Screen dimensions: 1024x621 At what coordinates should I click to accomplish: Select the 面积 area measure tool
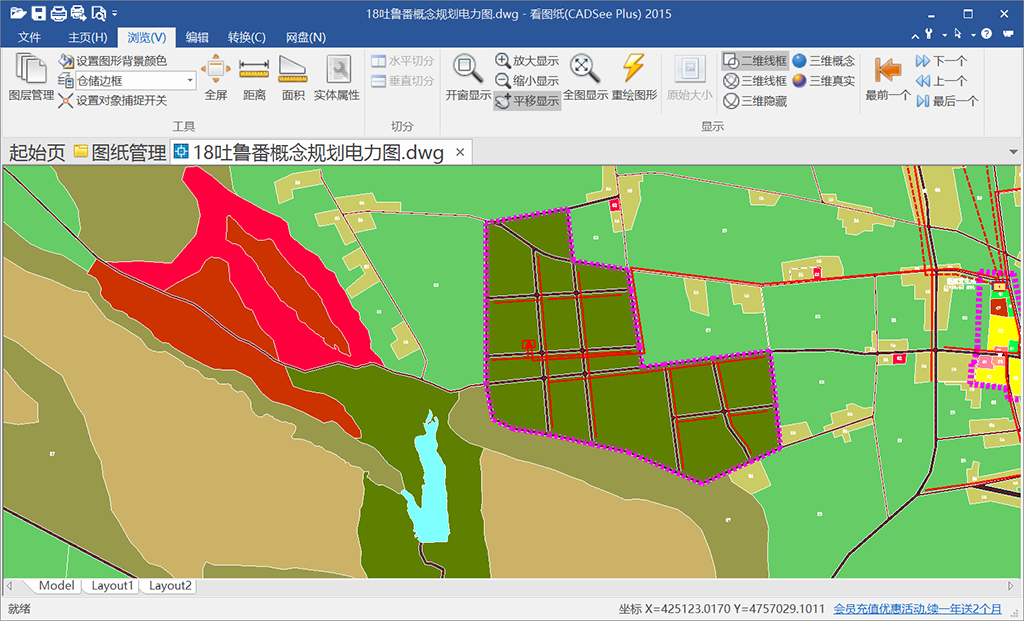tap(293, 76)
